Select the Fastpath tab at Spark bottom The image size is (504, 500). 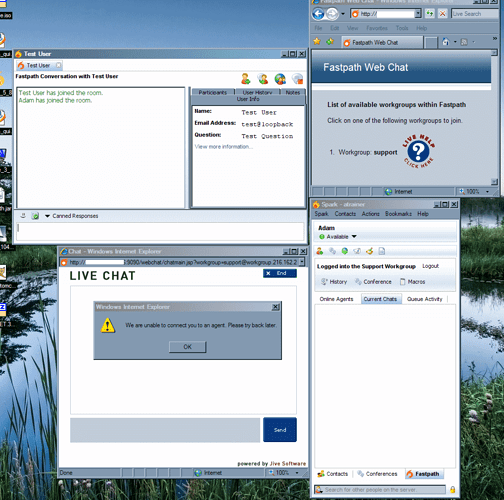(423, 474)
